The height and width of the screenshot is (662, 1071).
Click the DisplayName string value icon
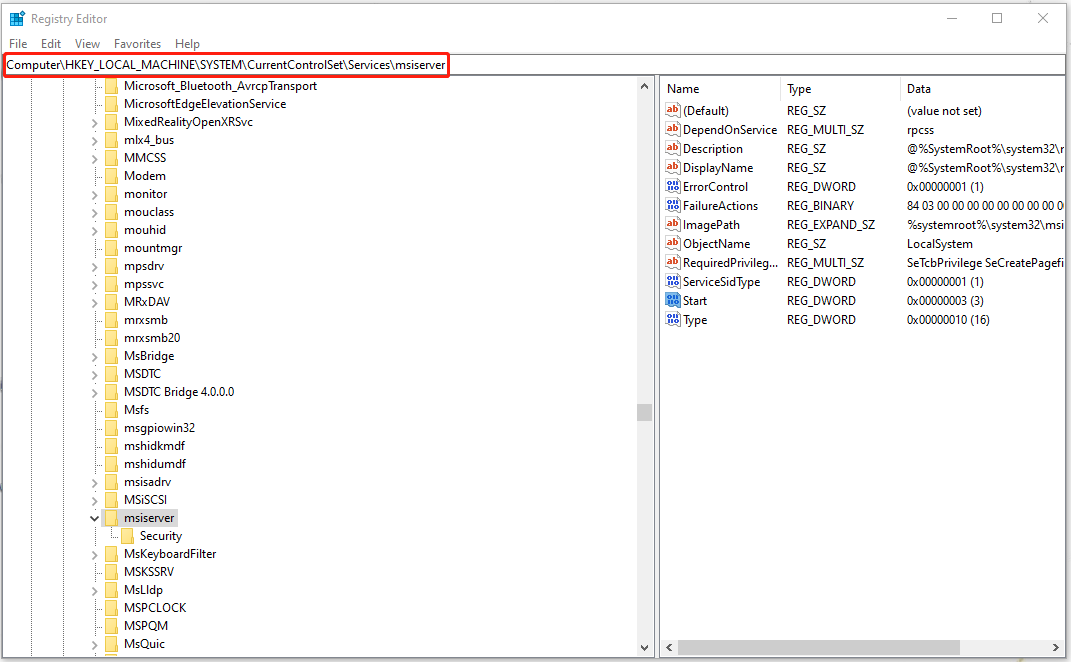click(x=673, y=167)
